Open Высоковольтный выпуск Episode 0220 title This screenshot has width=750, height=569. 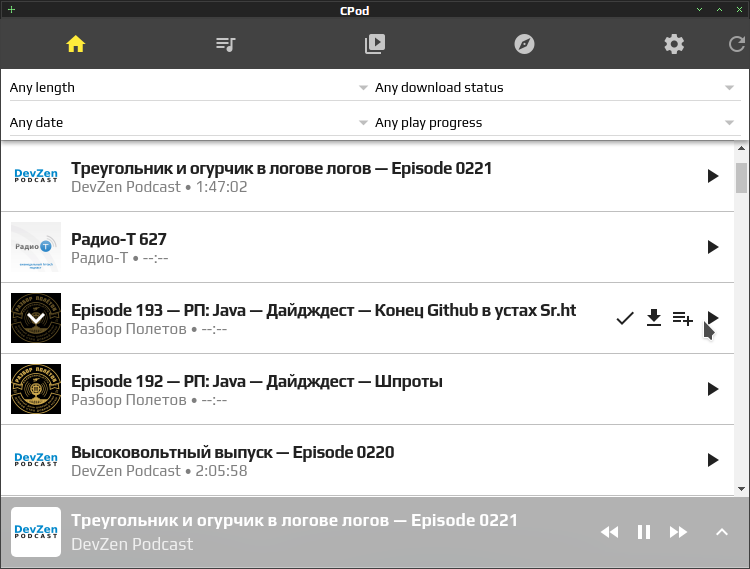click(232, 452)
